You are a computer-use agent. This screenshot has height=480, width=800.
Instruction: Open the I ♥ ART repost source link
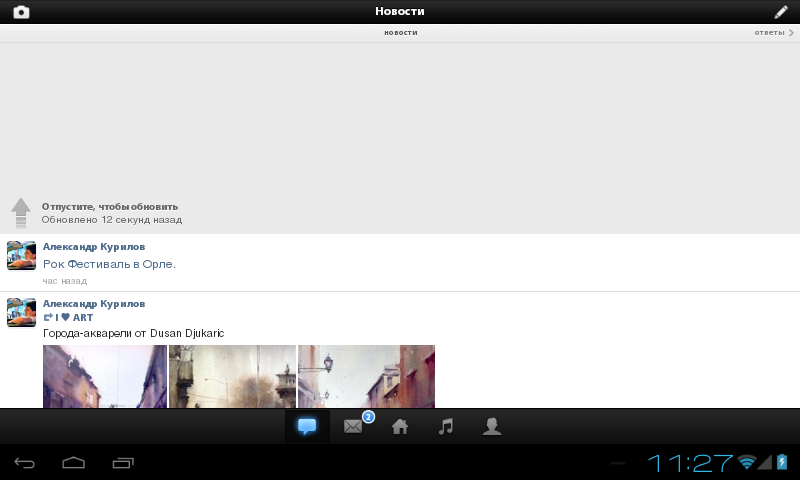click(74, 318)
